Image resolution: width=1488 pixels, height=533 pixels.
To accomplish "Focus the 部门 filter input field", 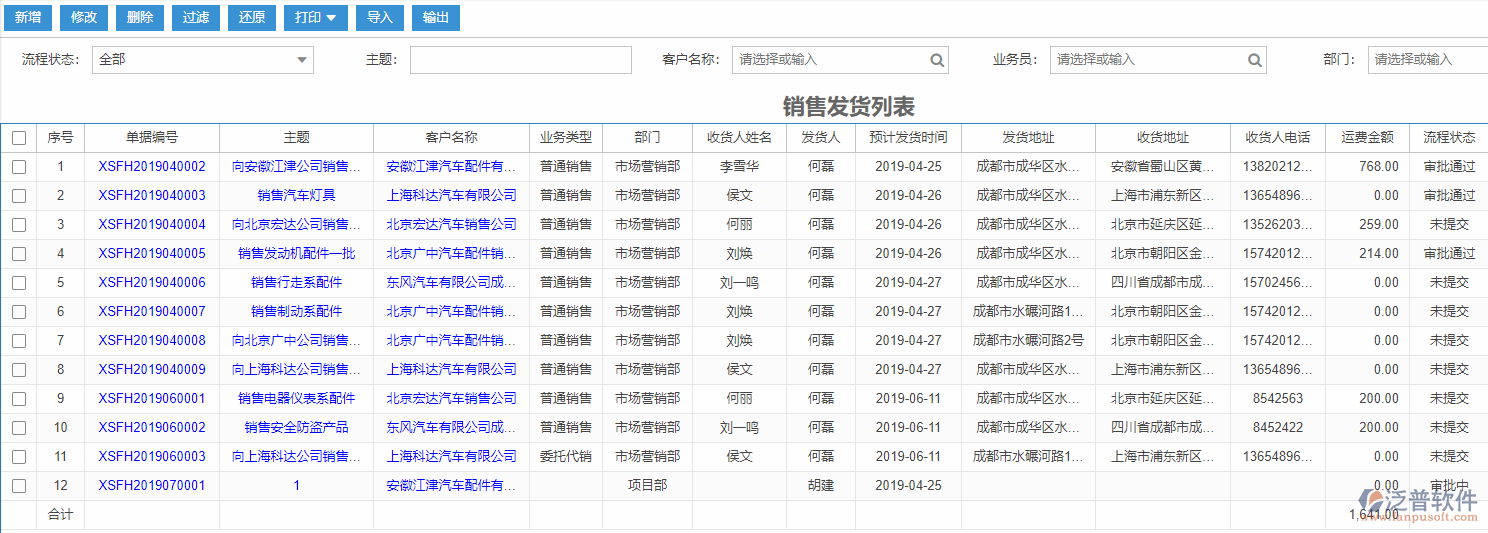I will [1428, 60].
